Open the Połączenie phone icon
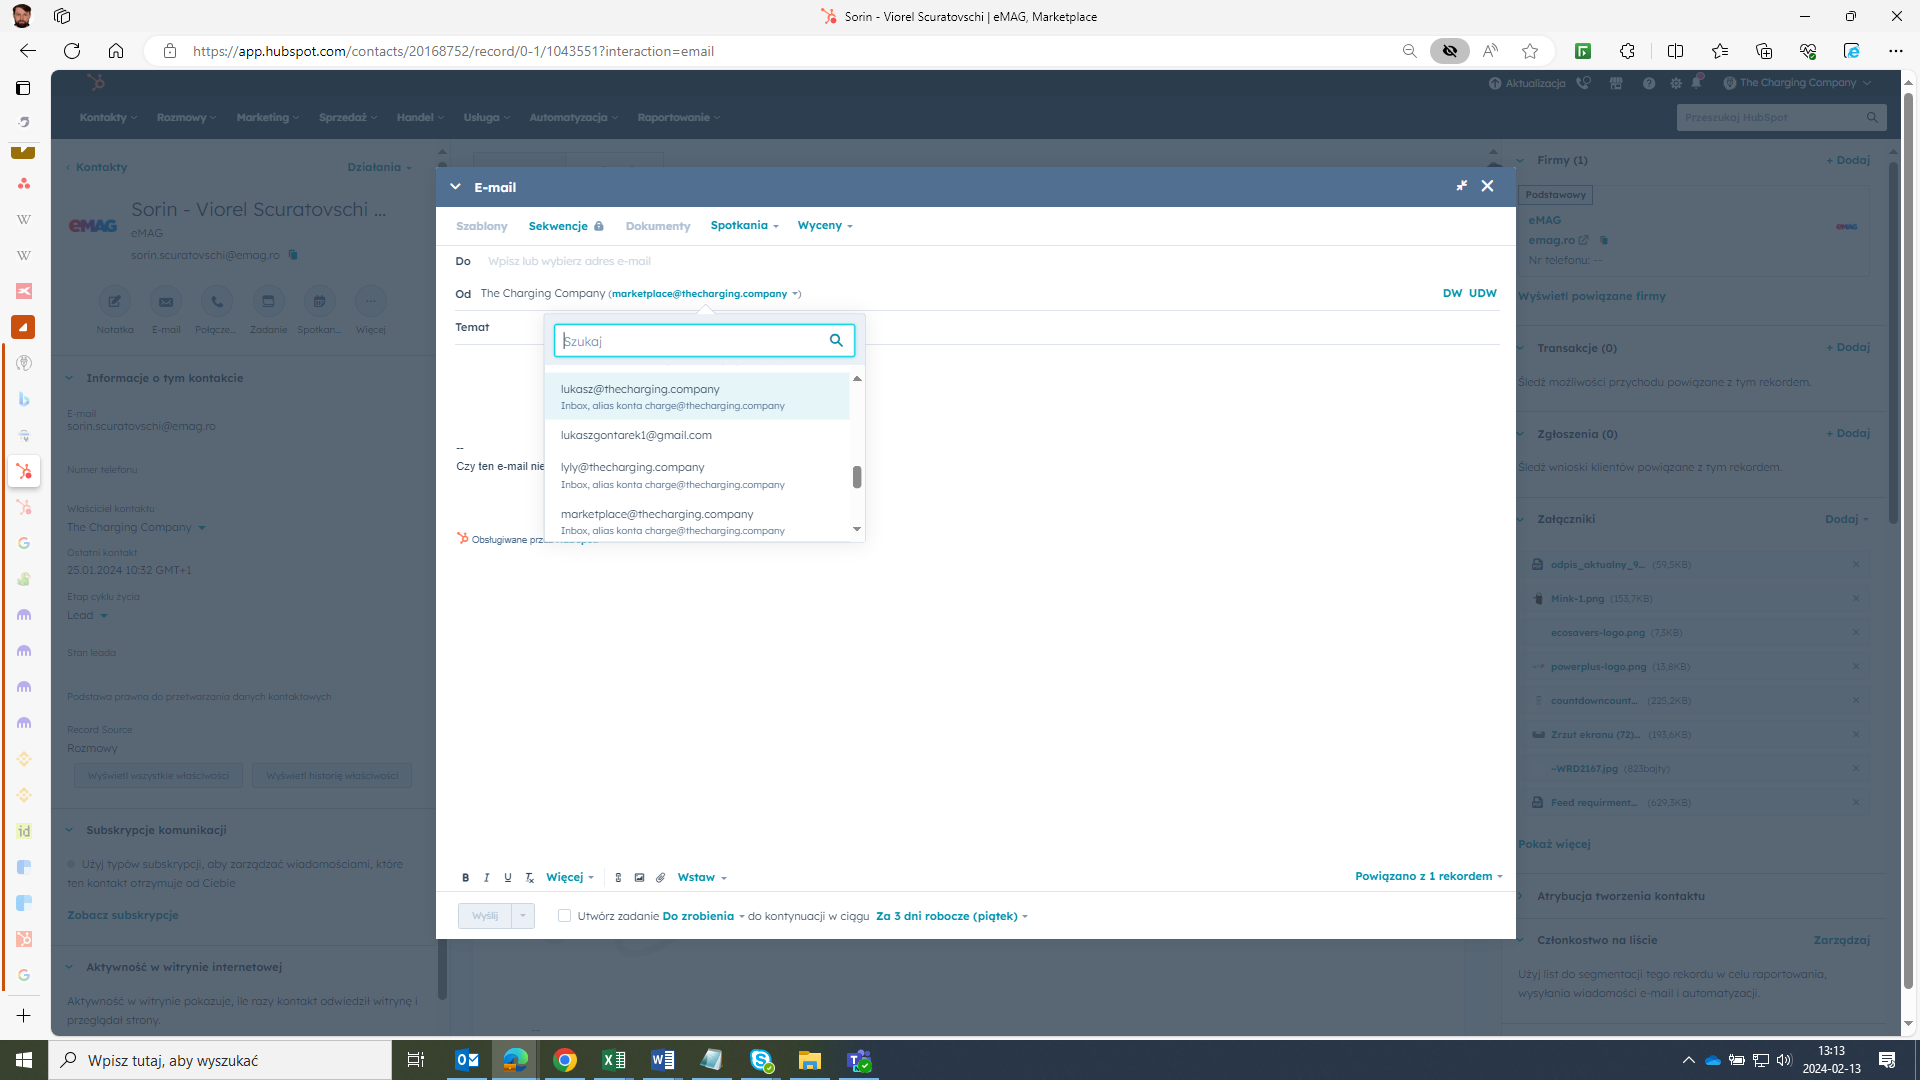Screen dimensions: 1920x1080 point(217,301)
